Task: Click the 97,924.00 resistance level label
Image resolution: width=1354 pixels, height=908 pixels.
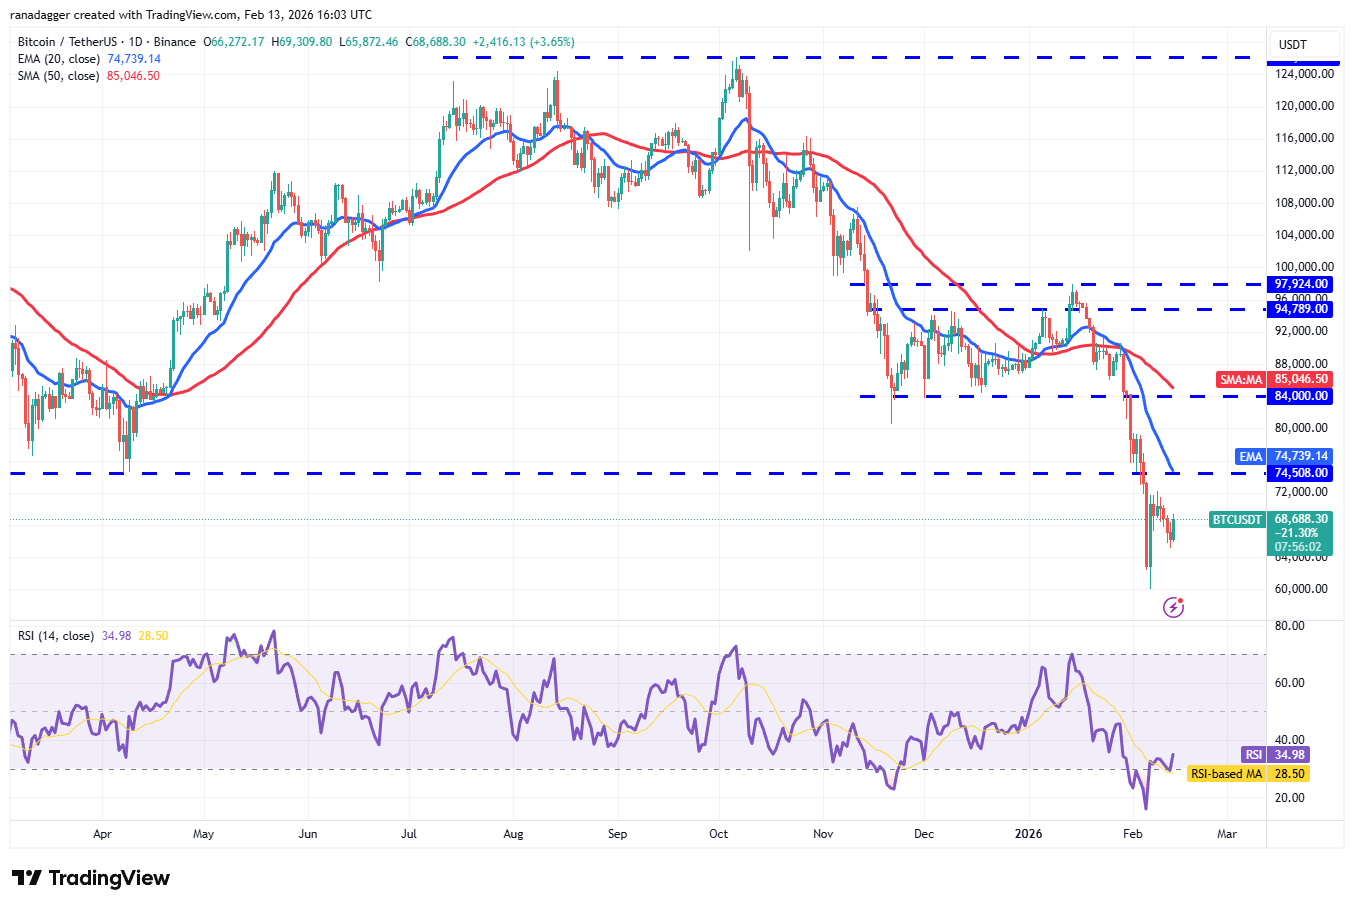Action: pos(1299,284)
